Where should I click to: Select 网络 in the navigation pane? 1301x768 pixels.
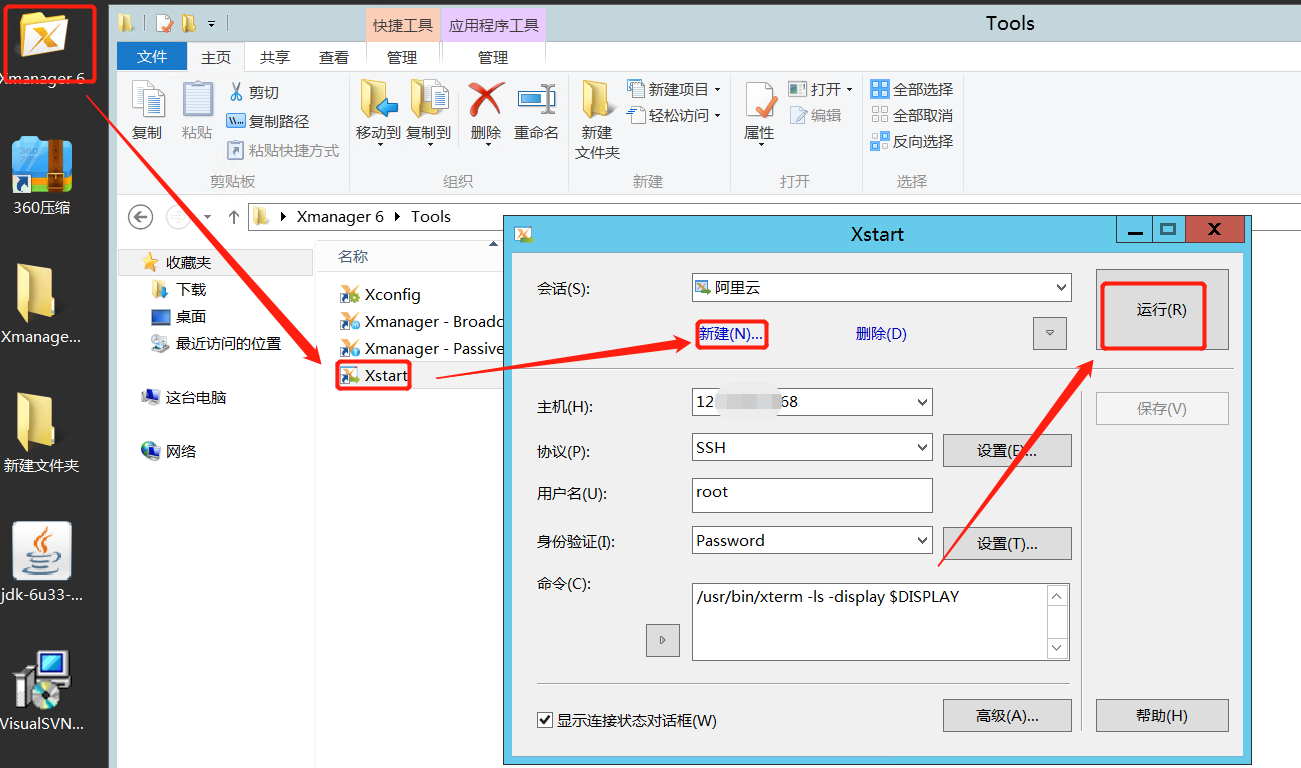[x=170, y=452]
